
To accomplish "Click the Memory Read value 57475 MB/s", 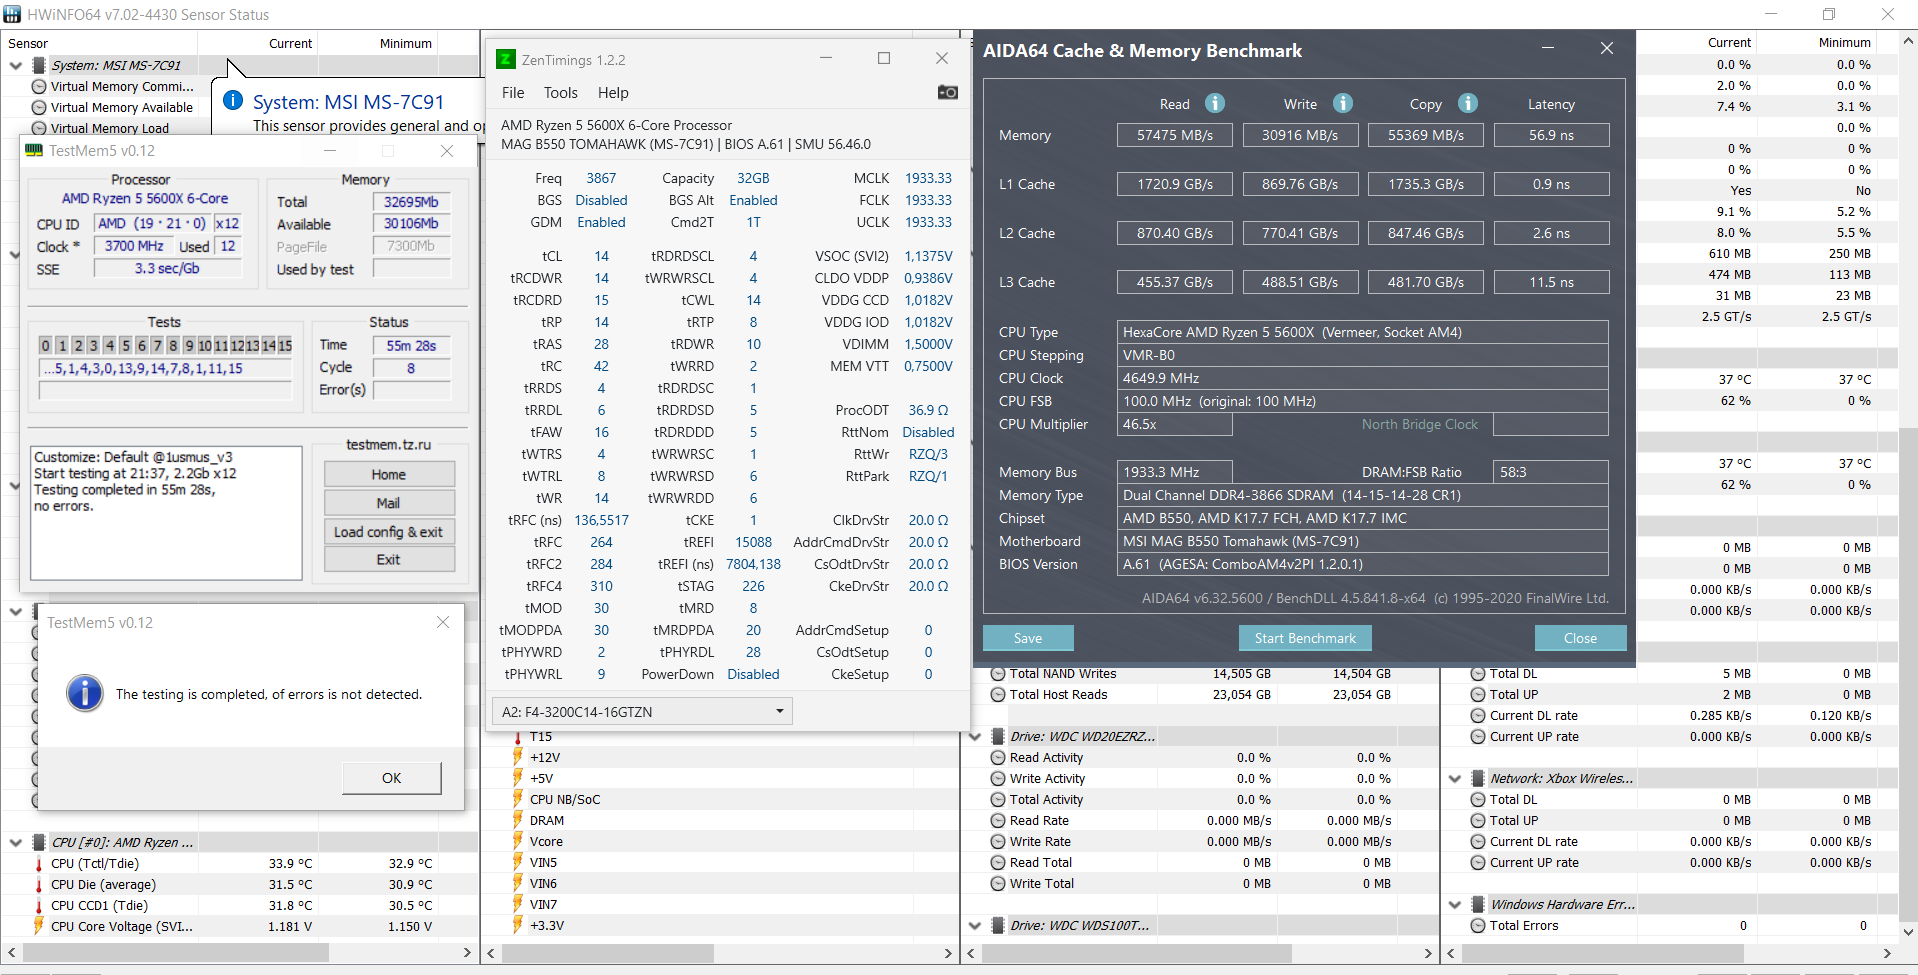I will [1175, 135].
